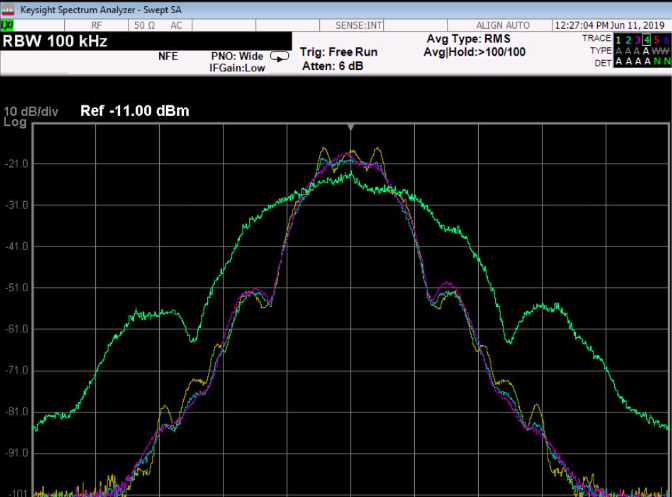Select trace number 3 in trace panel
This screenshot has height=497, width=672.
(638, 38)
